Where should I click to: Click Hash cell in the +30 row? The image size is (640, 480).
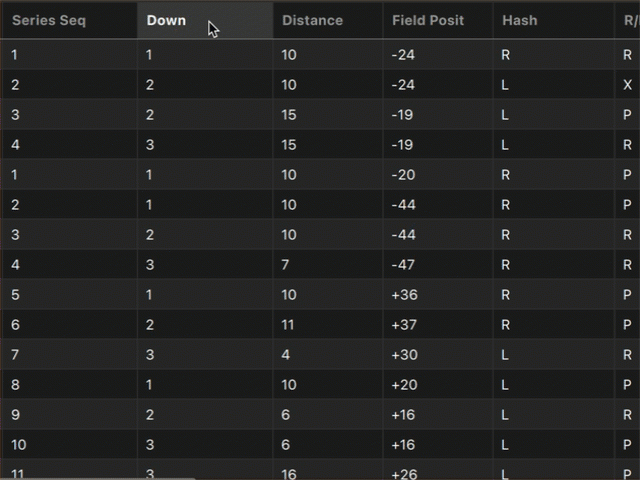[x=505, y=355]
